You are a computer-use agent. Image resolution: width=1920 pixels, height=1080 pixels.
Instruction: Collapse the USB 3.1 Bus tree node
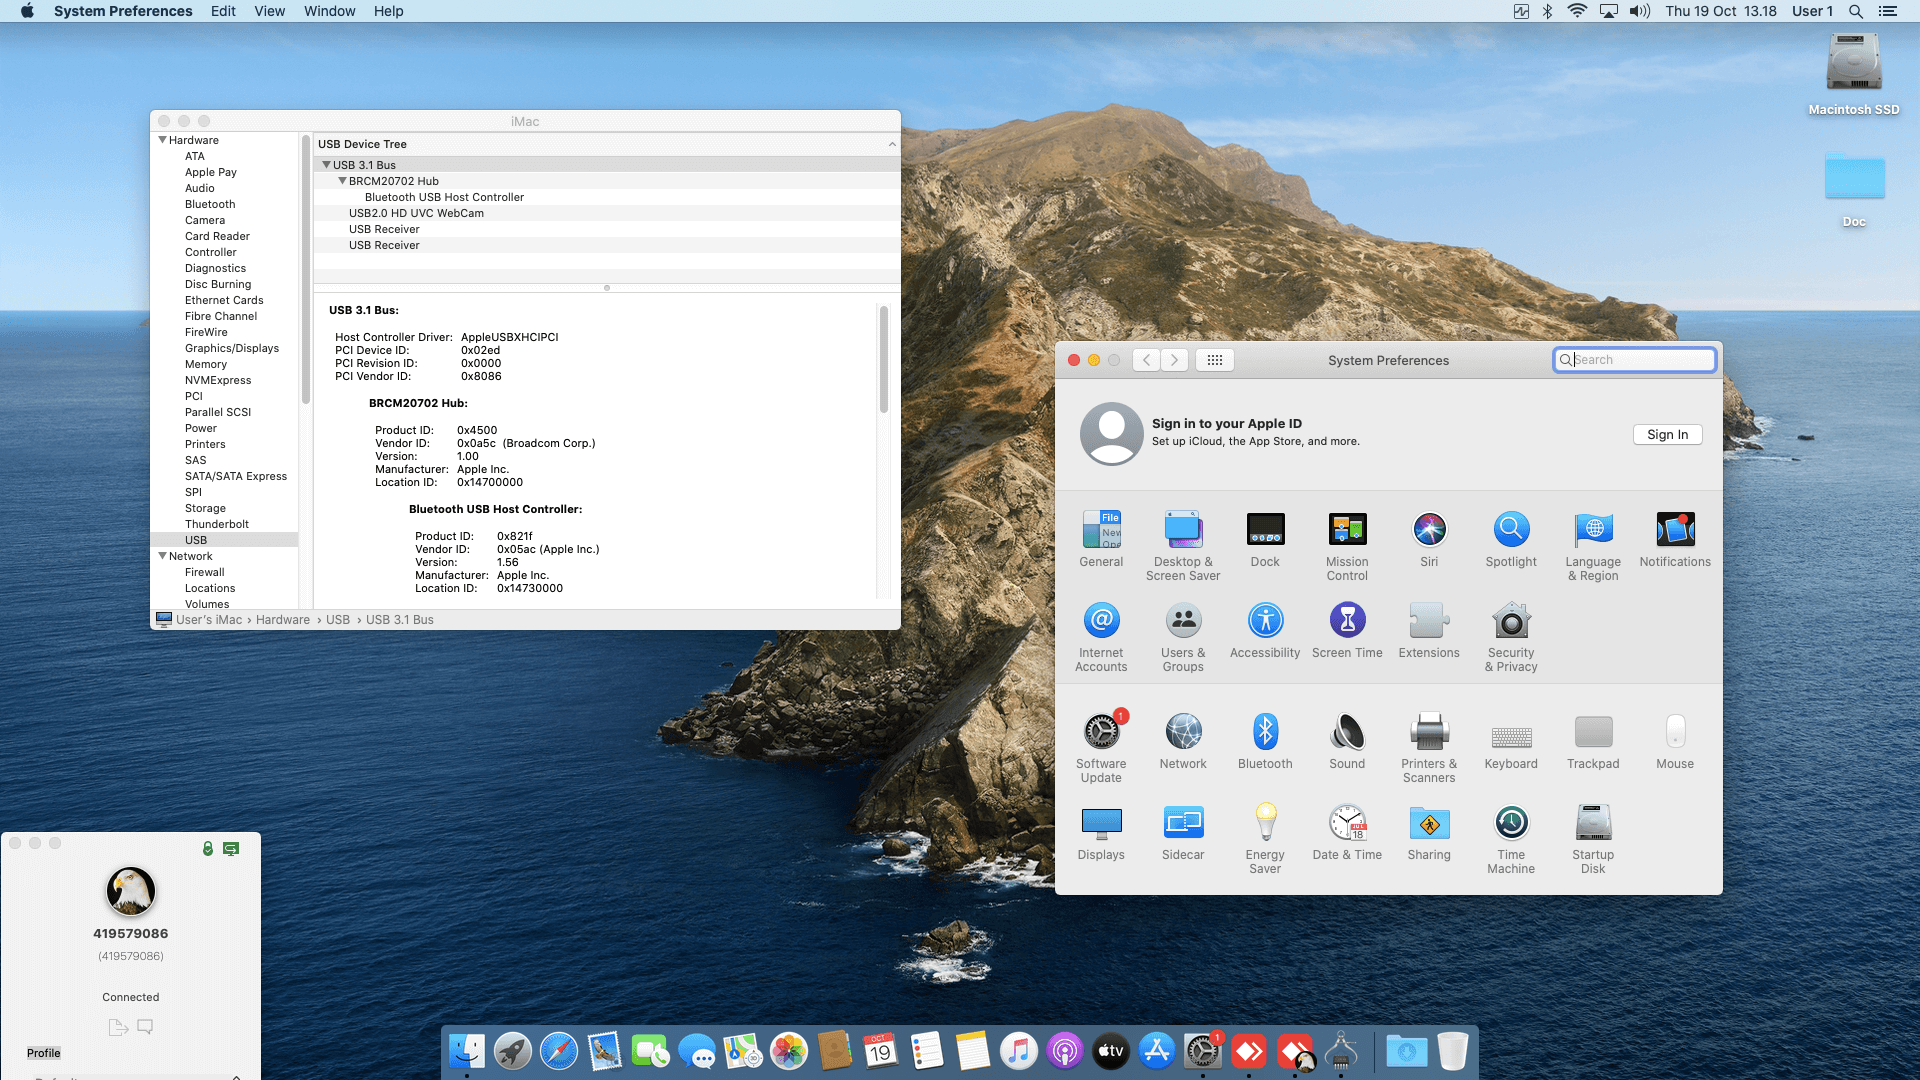coord(326,165)
